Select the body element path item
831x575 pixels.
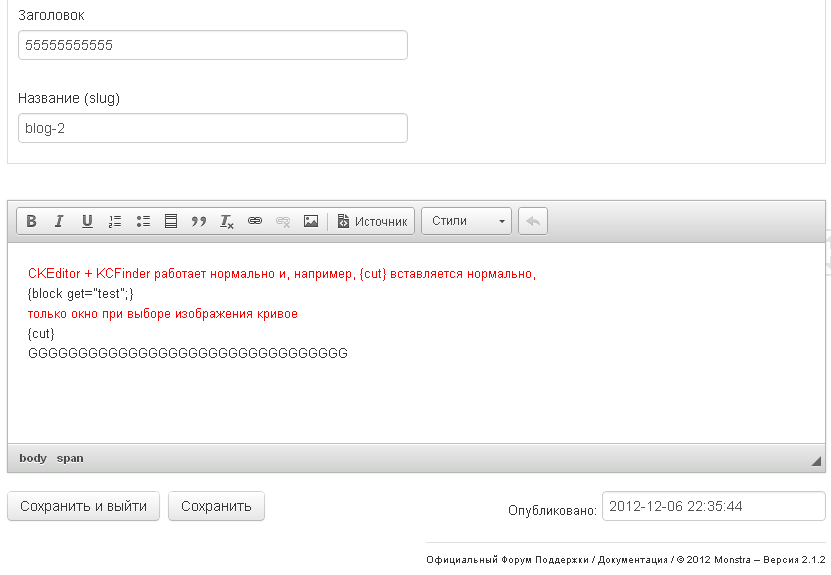[33, 458]
